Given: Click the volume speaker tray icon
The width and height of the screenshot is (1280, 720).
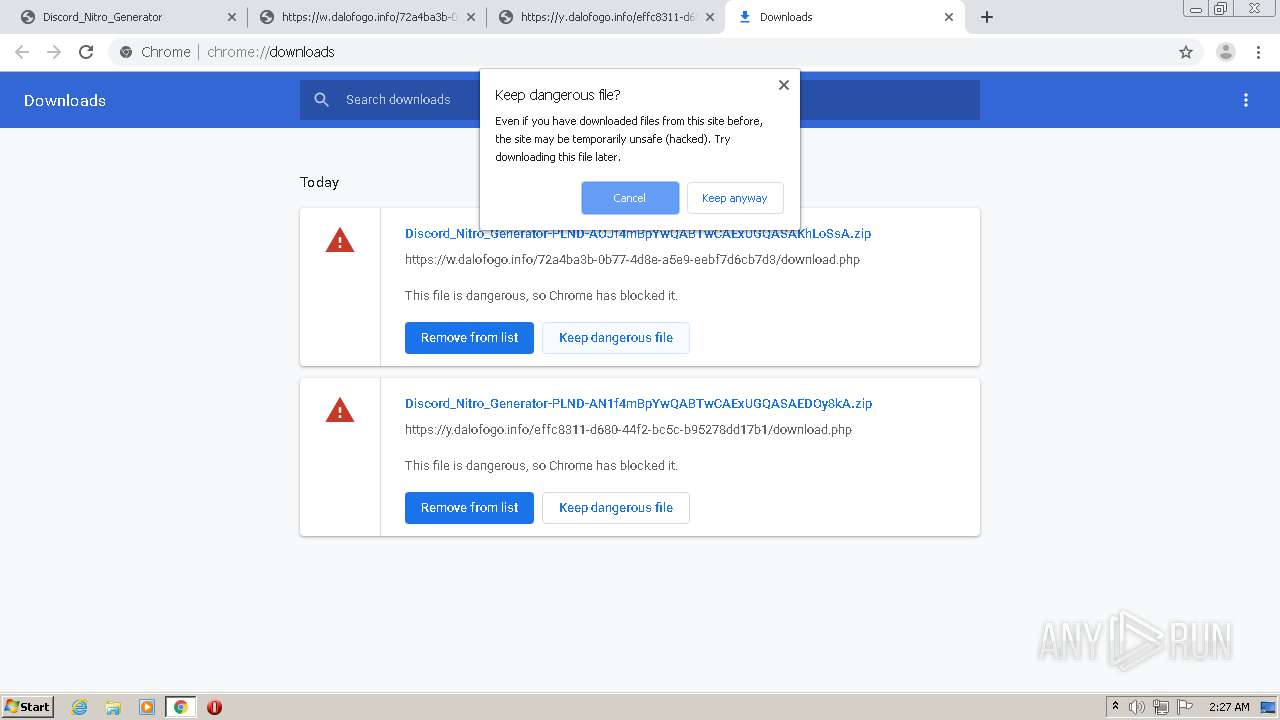Looking at the screenshot, I should coord(1137,707).
